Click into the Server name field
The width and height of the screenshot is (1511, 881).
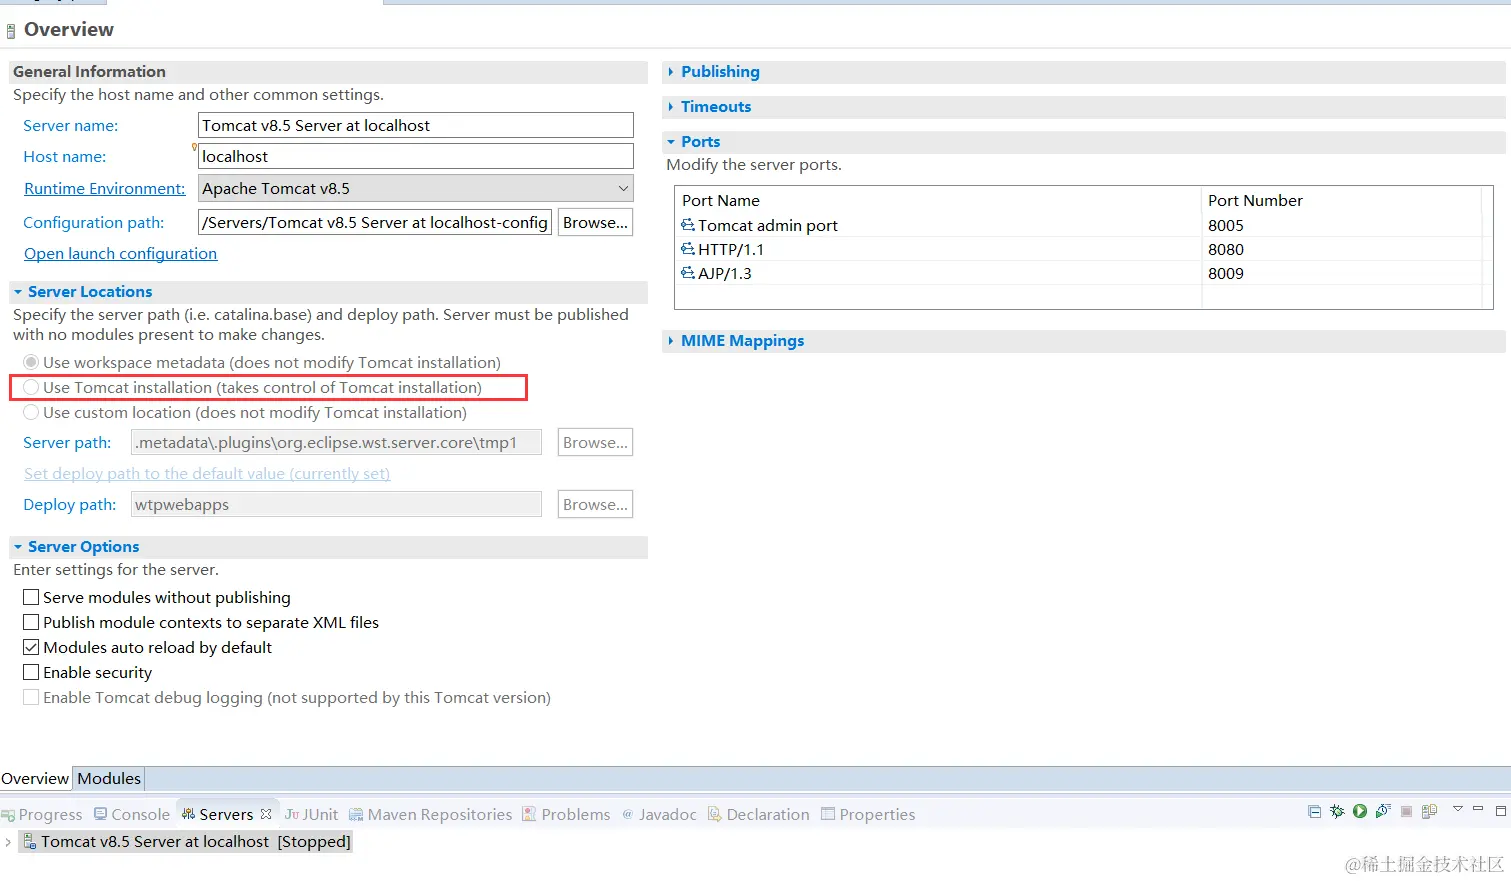(416, 125)
